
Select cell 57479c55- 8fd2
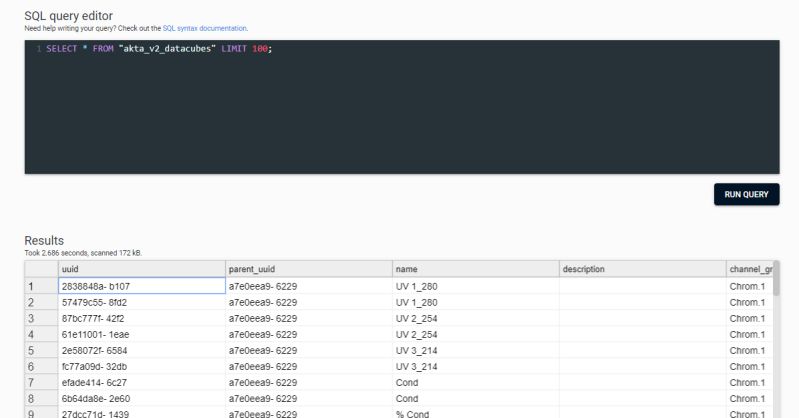pyautogui.click(x=142, y=302)
